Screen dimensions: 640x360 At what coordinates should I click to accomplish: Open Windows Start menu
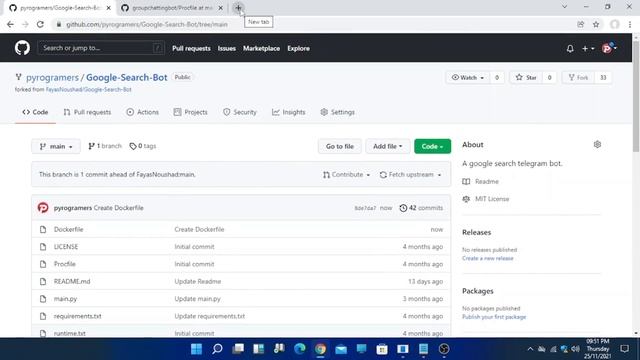(196, 349)
